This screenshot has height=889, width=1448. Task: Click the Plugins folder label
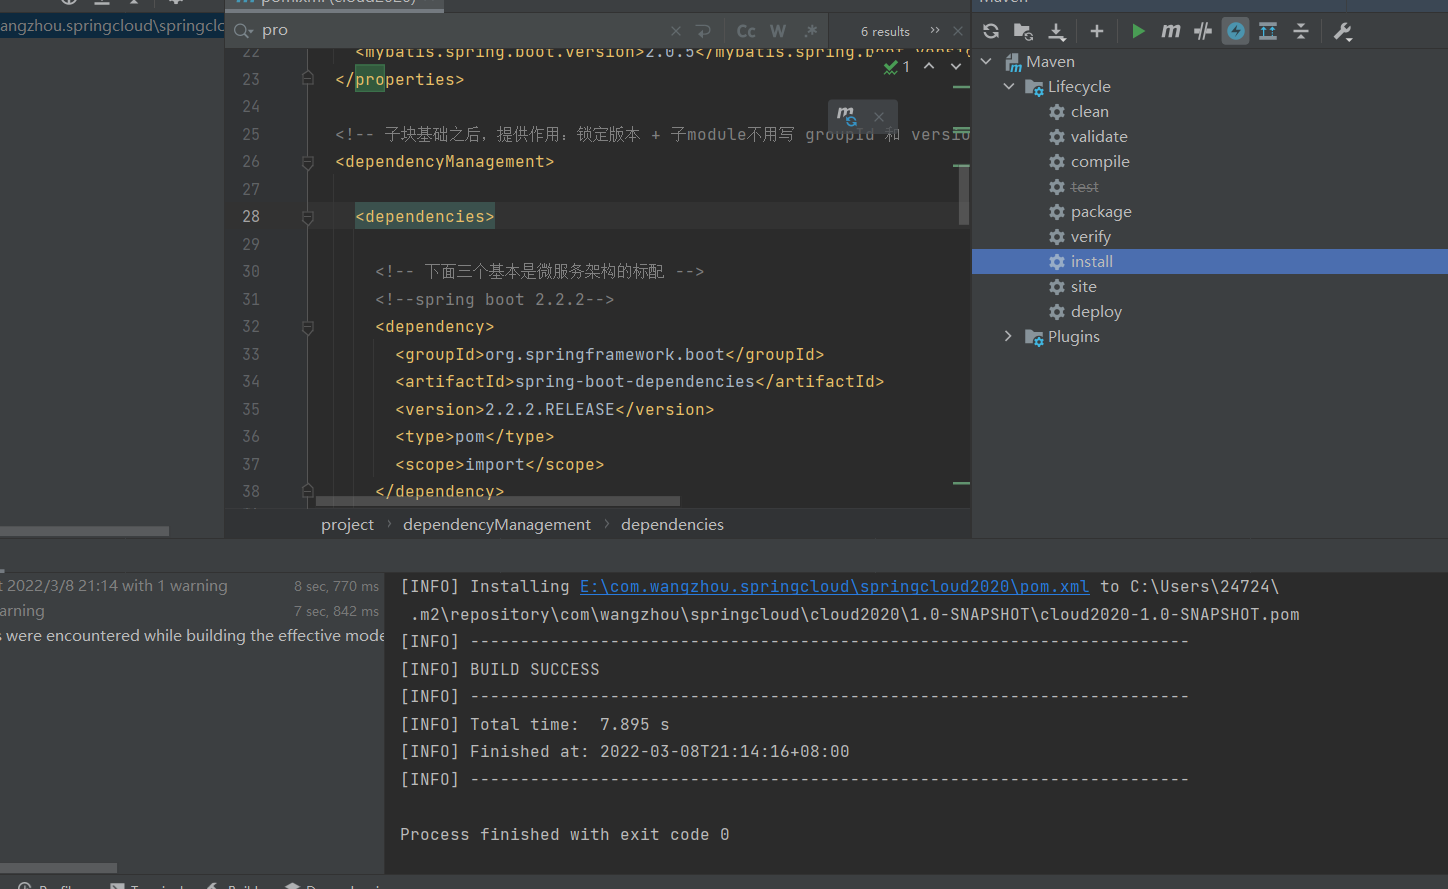tap(1073, 337)
